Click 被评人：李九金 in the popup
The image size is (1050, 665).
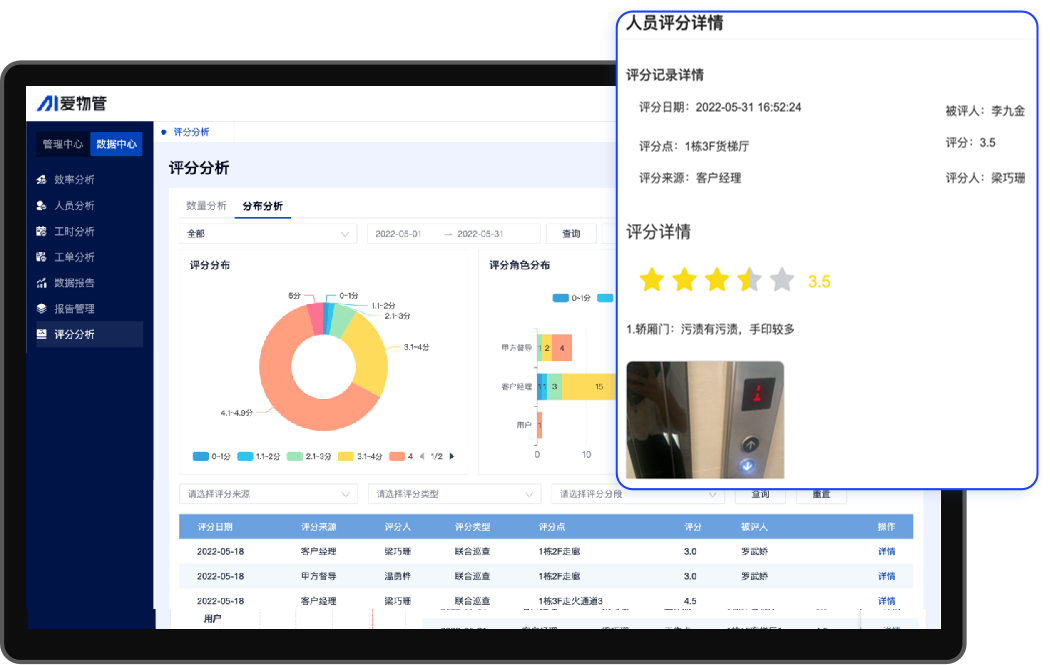985,110
